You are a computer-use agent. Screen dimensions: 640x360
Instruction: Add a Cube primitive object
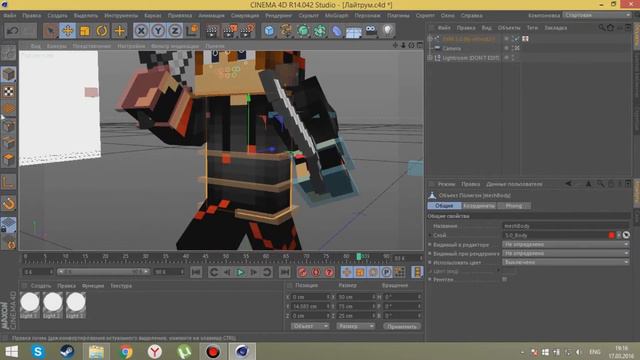click(x=269, y=31)
